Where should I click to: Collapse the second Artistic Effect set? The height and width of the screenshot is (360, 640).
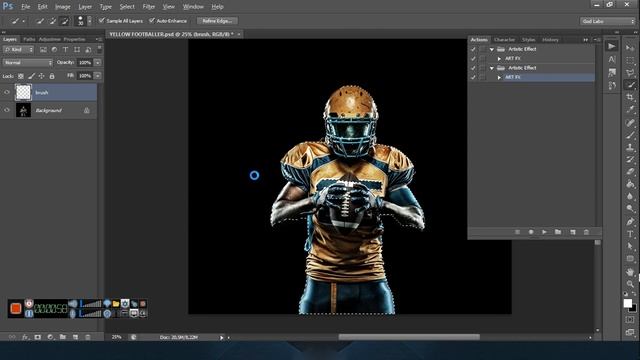coord(492,68)
